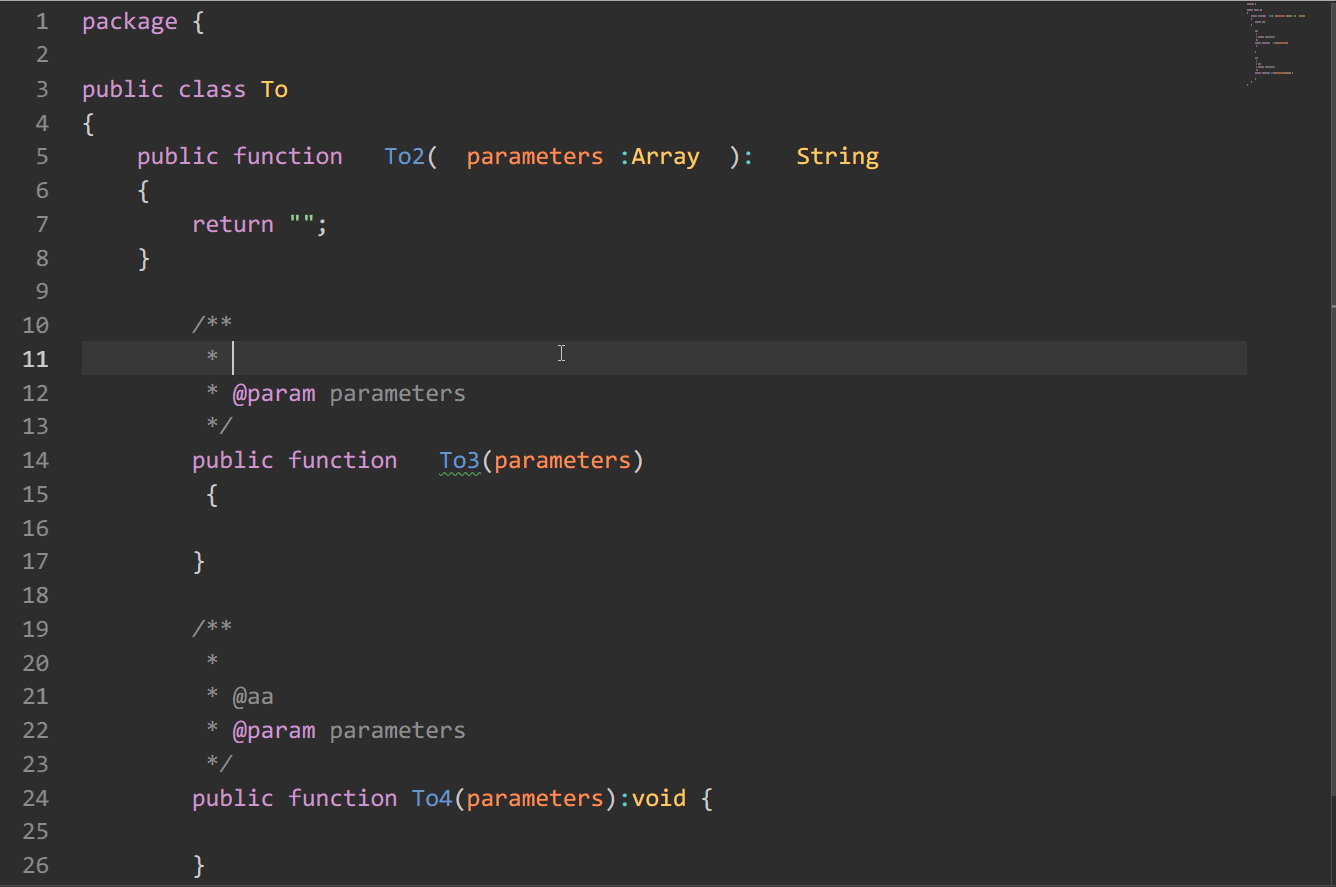Viewport: 1336px width, 887px height.
Task: Click the package keyword on line 1
Action: [130, 22]
